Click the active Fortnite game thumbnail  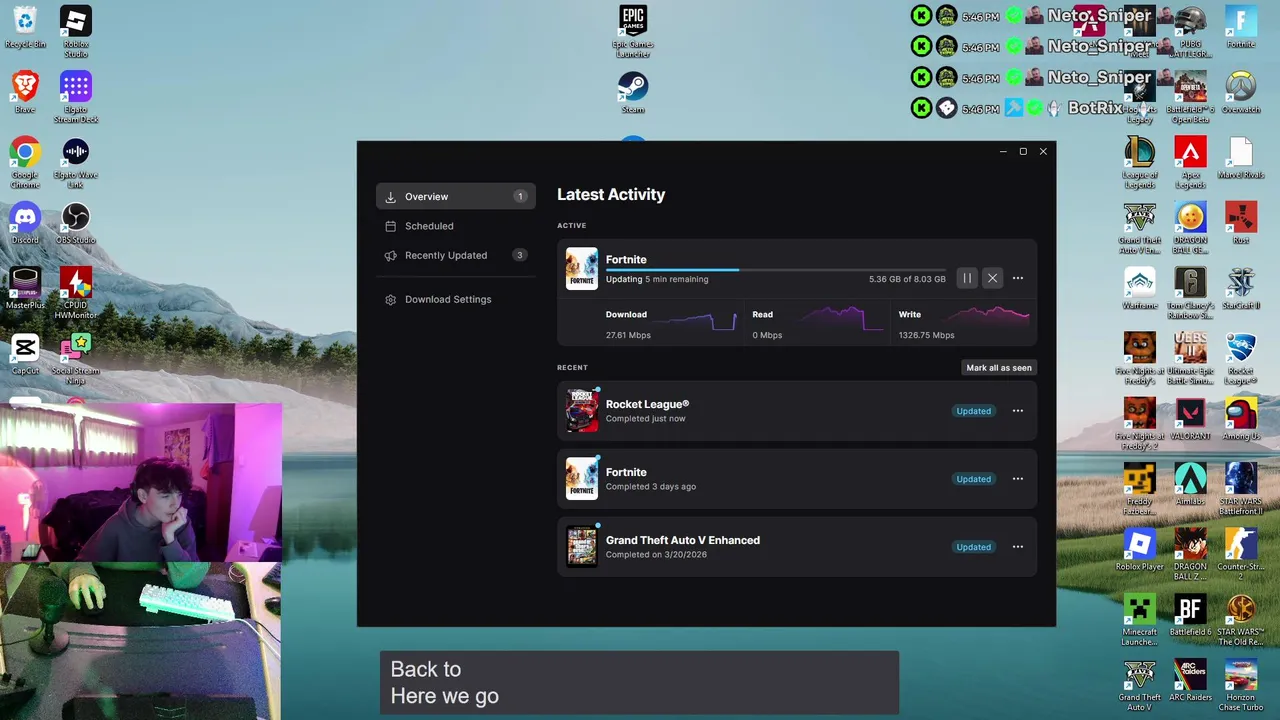pos(582,268)
